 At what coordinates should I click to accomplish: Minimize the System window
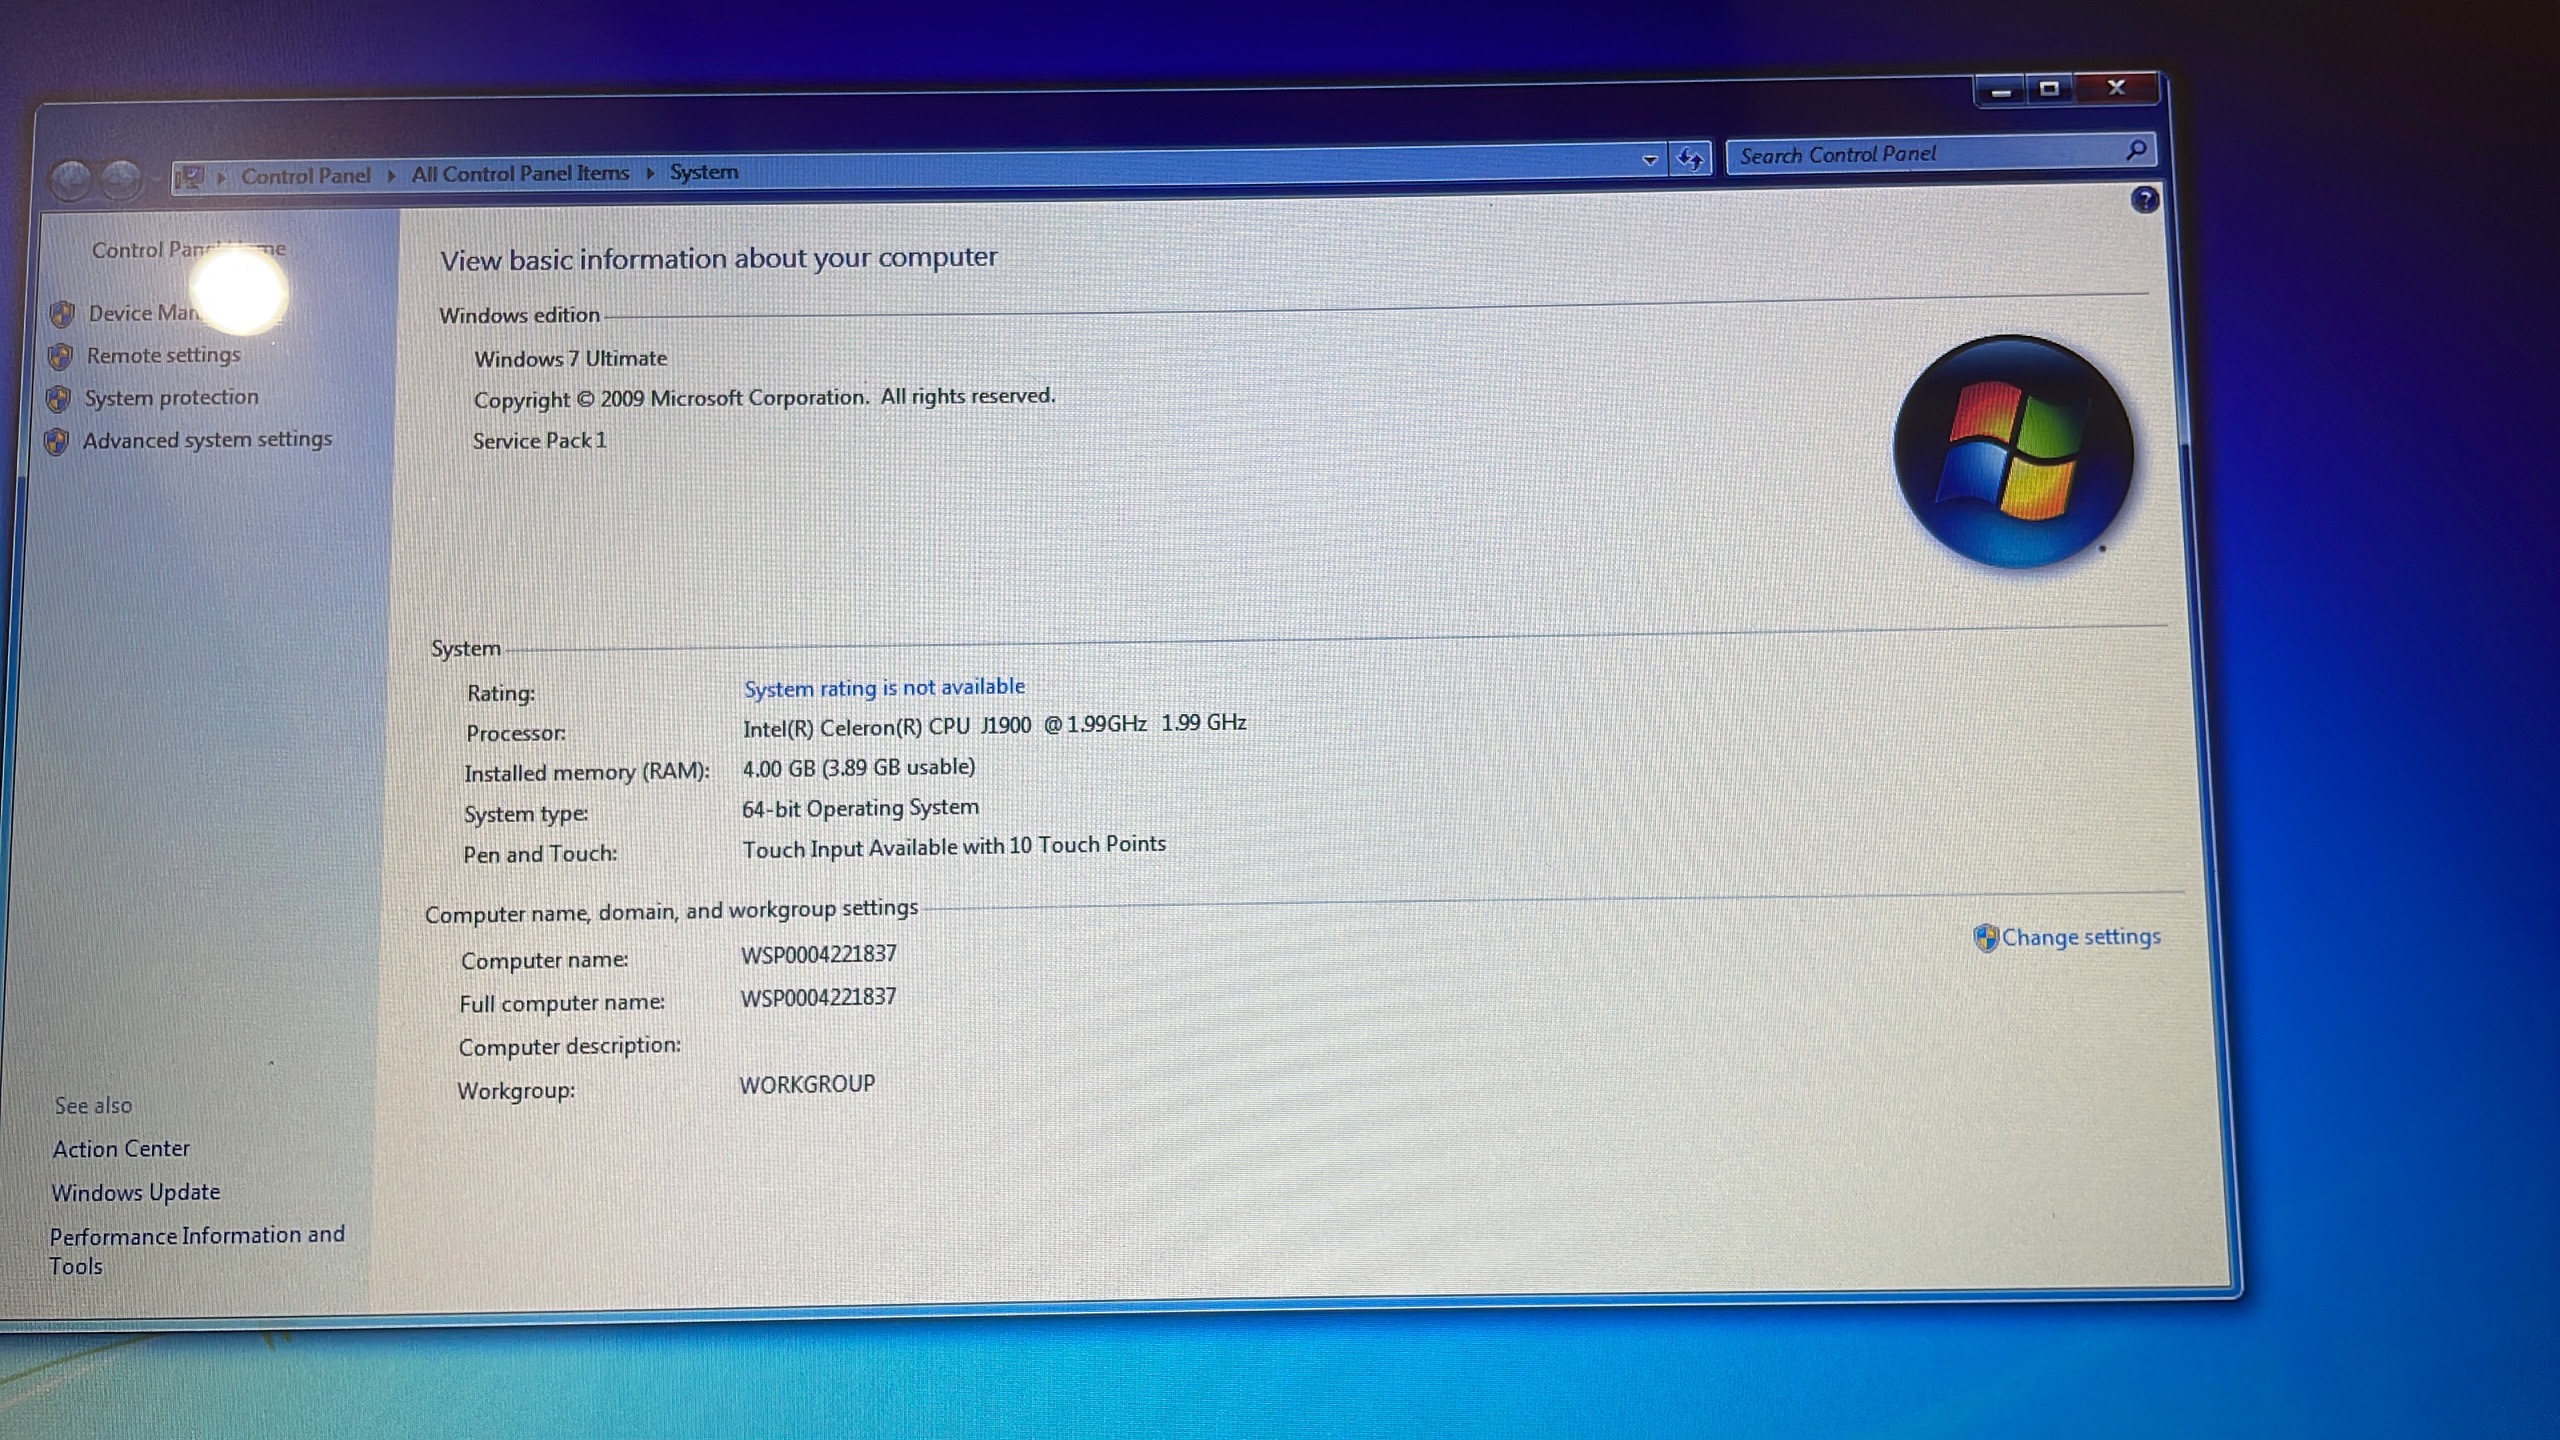[2001, 92]
